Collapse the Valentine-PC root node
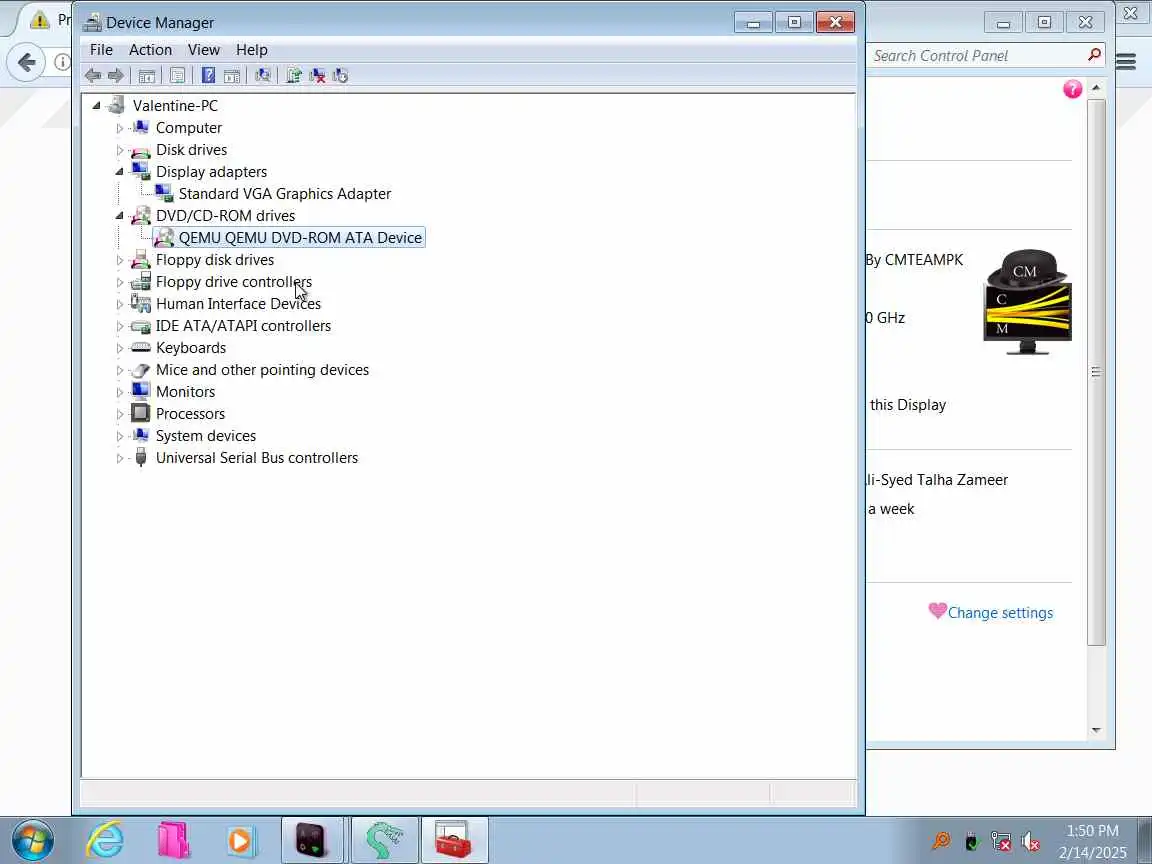The height and width of the screenshot is (864, 1152). (x=96, y=106)
